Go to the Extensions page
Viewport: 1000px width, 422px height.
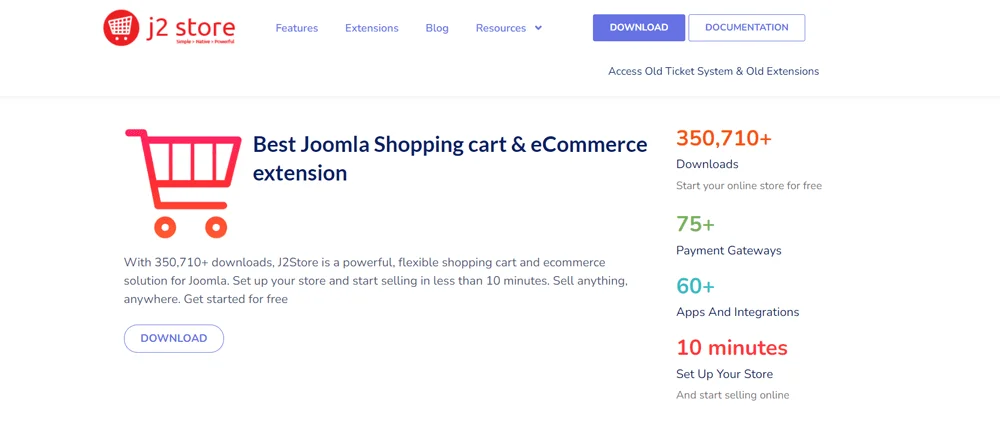[x=372, y=28]
